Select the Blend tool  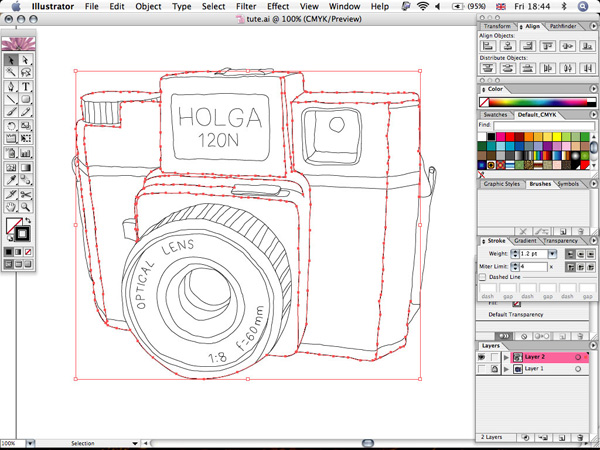point(25,180)
